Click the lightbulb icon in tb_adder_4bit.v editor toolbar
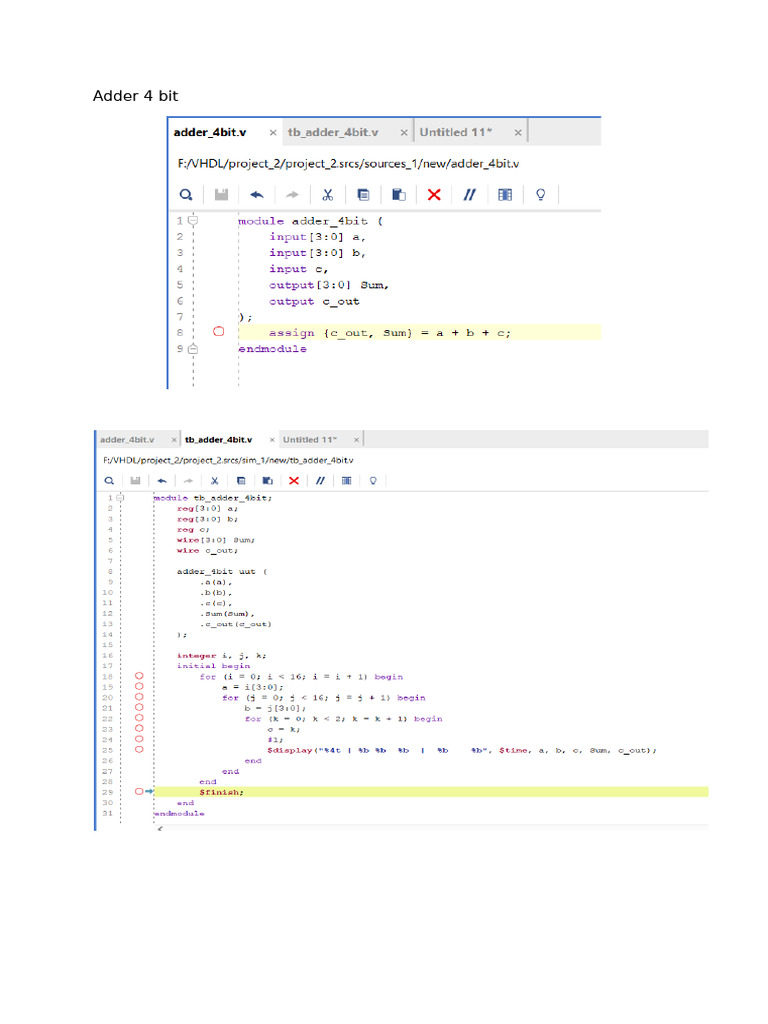The image size is (768, 1024). coord(373,481)
